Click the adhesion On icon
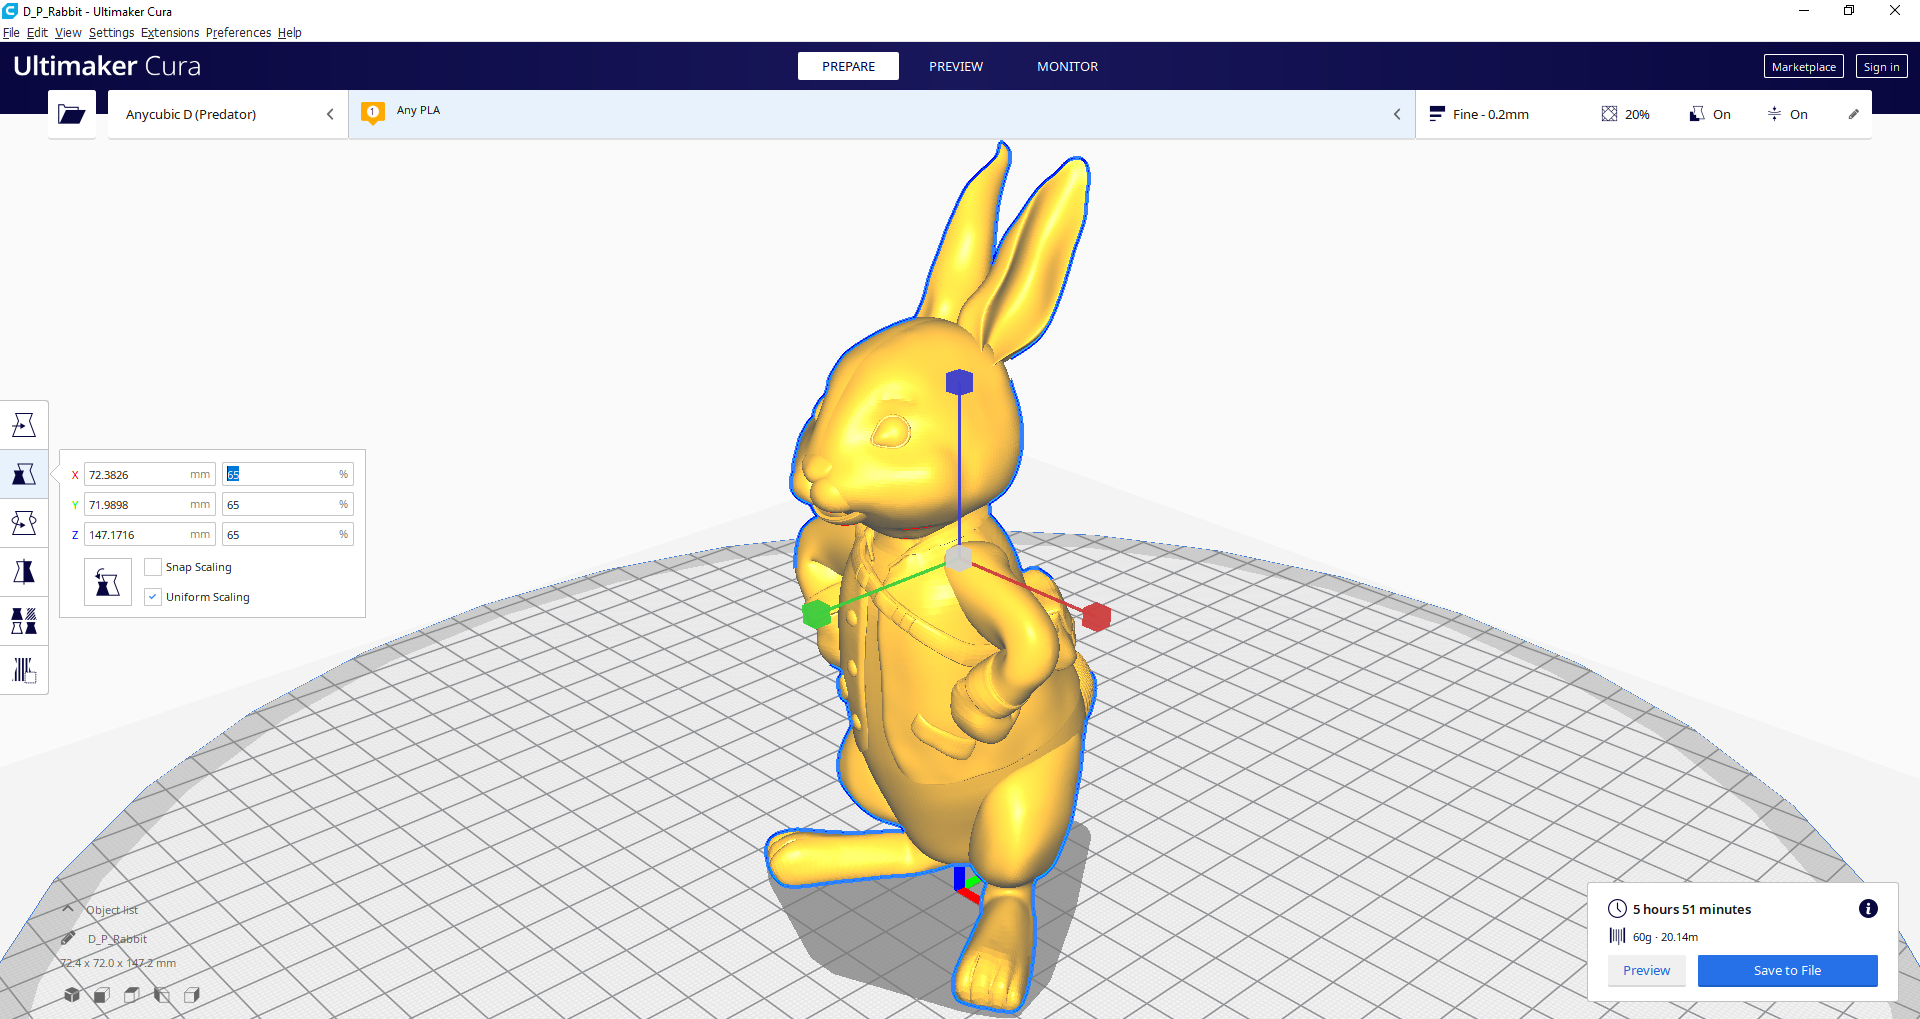The width and height of the screenshot is (1920, 1019). [1774, 114]
